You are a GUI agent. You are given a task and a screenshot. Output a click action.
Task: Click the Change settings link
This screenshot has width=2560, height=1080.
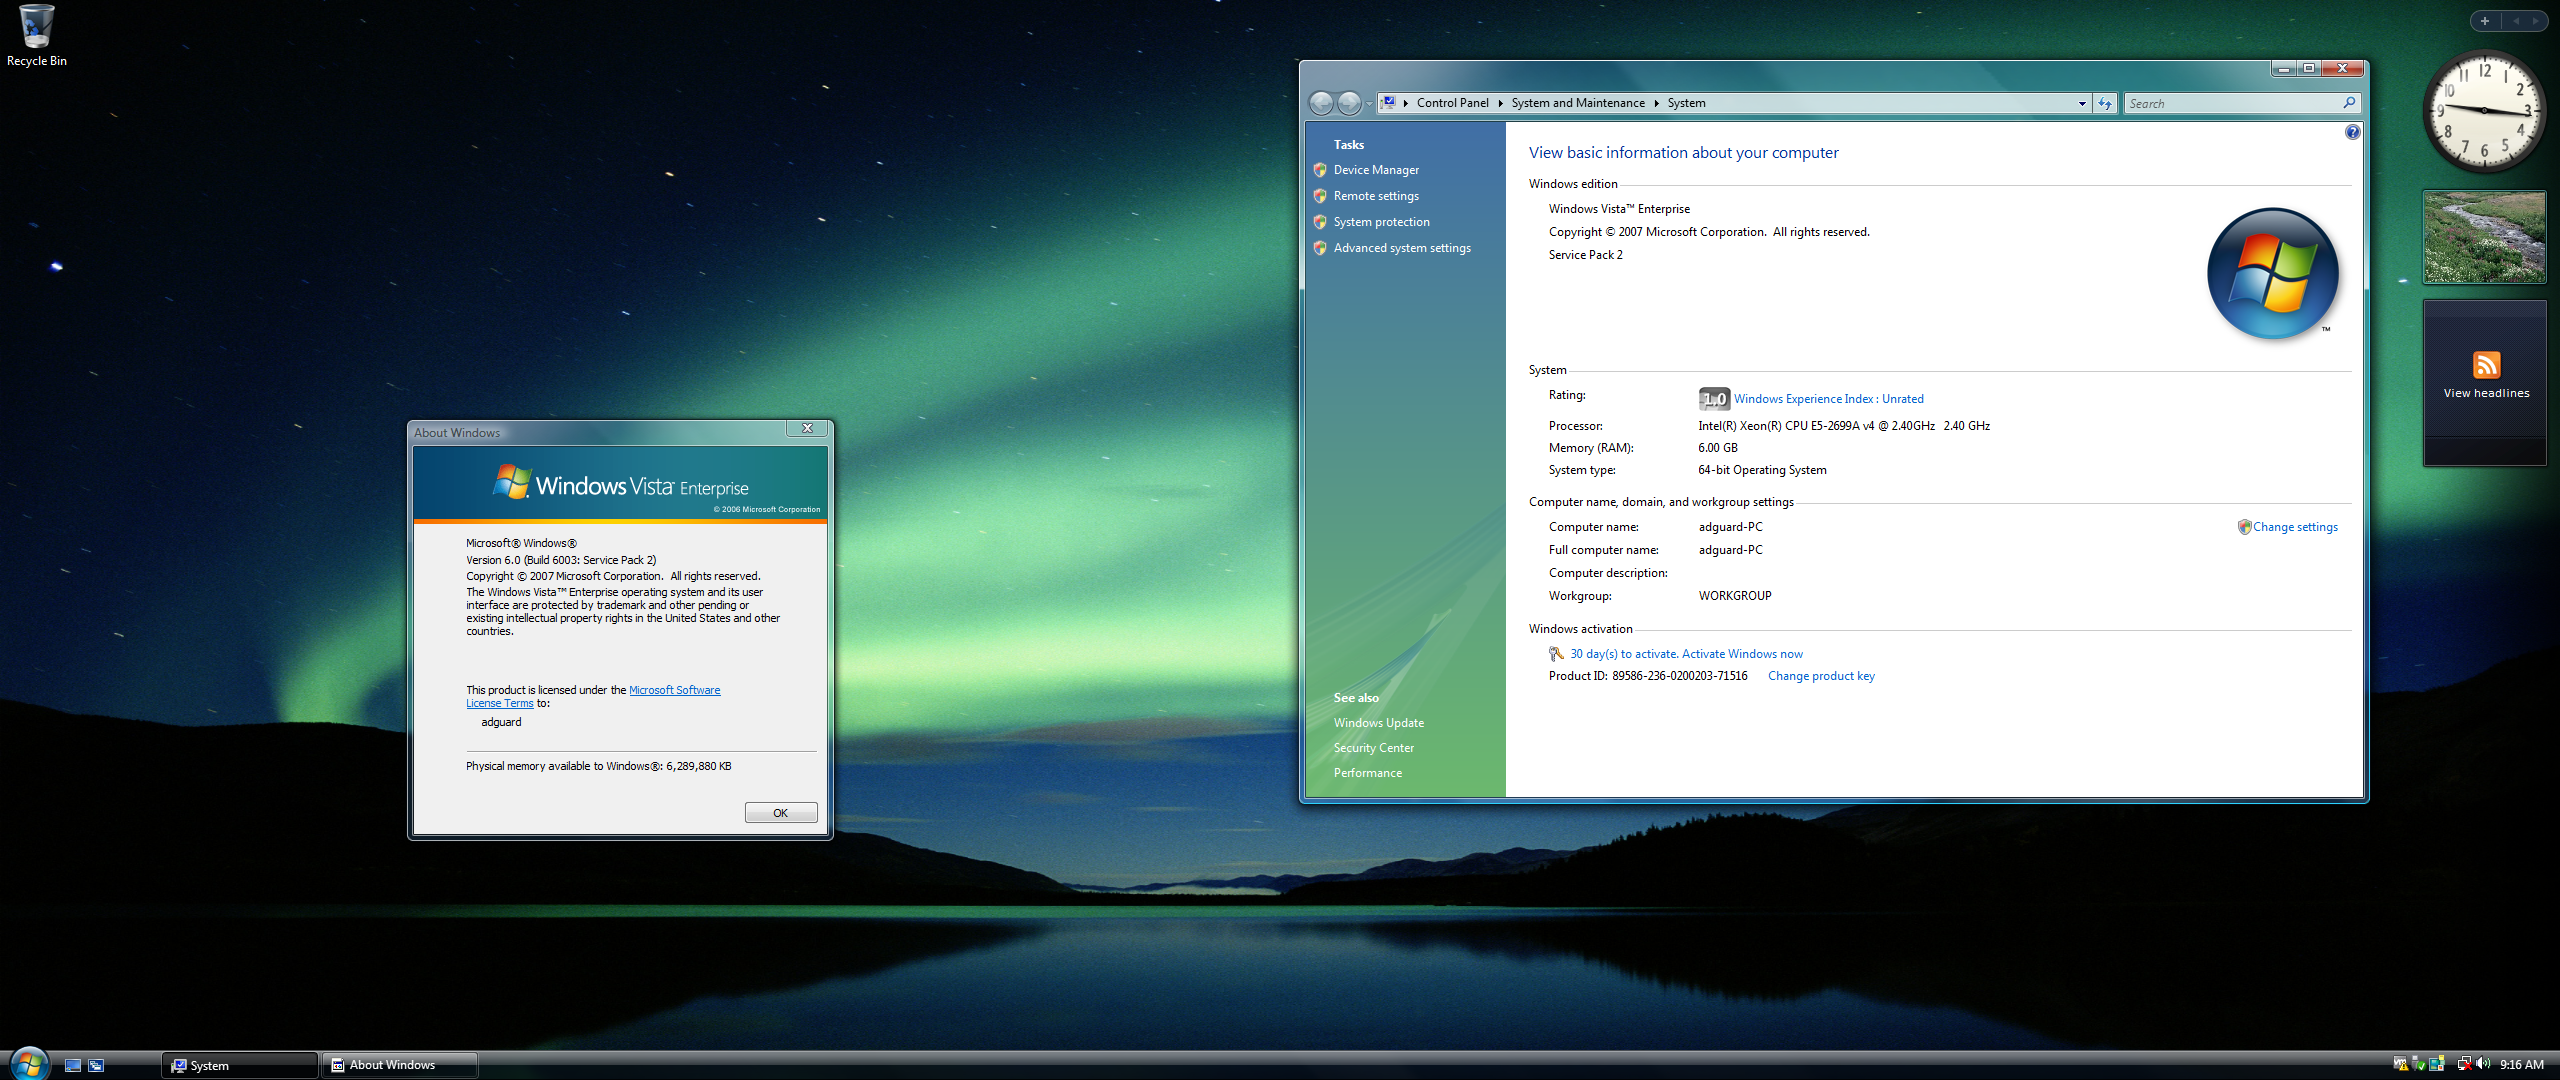2294,527
